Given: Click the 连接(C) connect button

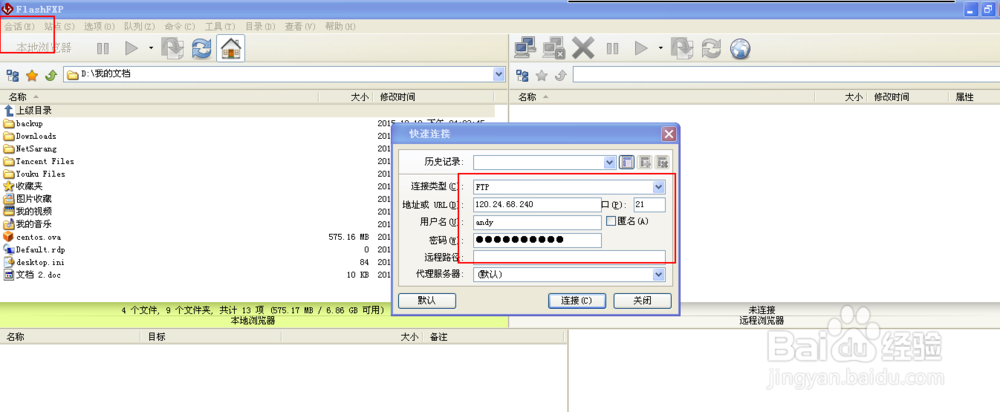Looking at the screenshot, I should point(577,300).
